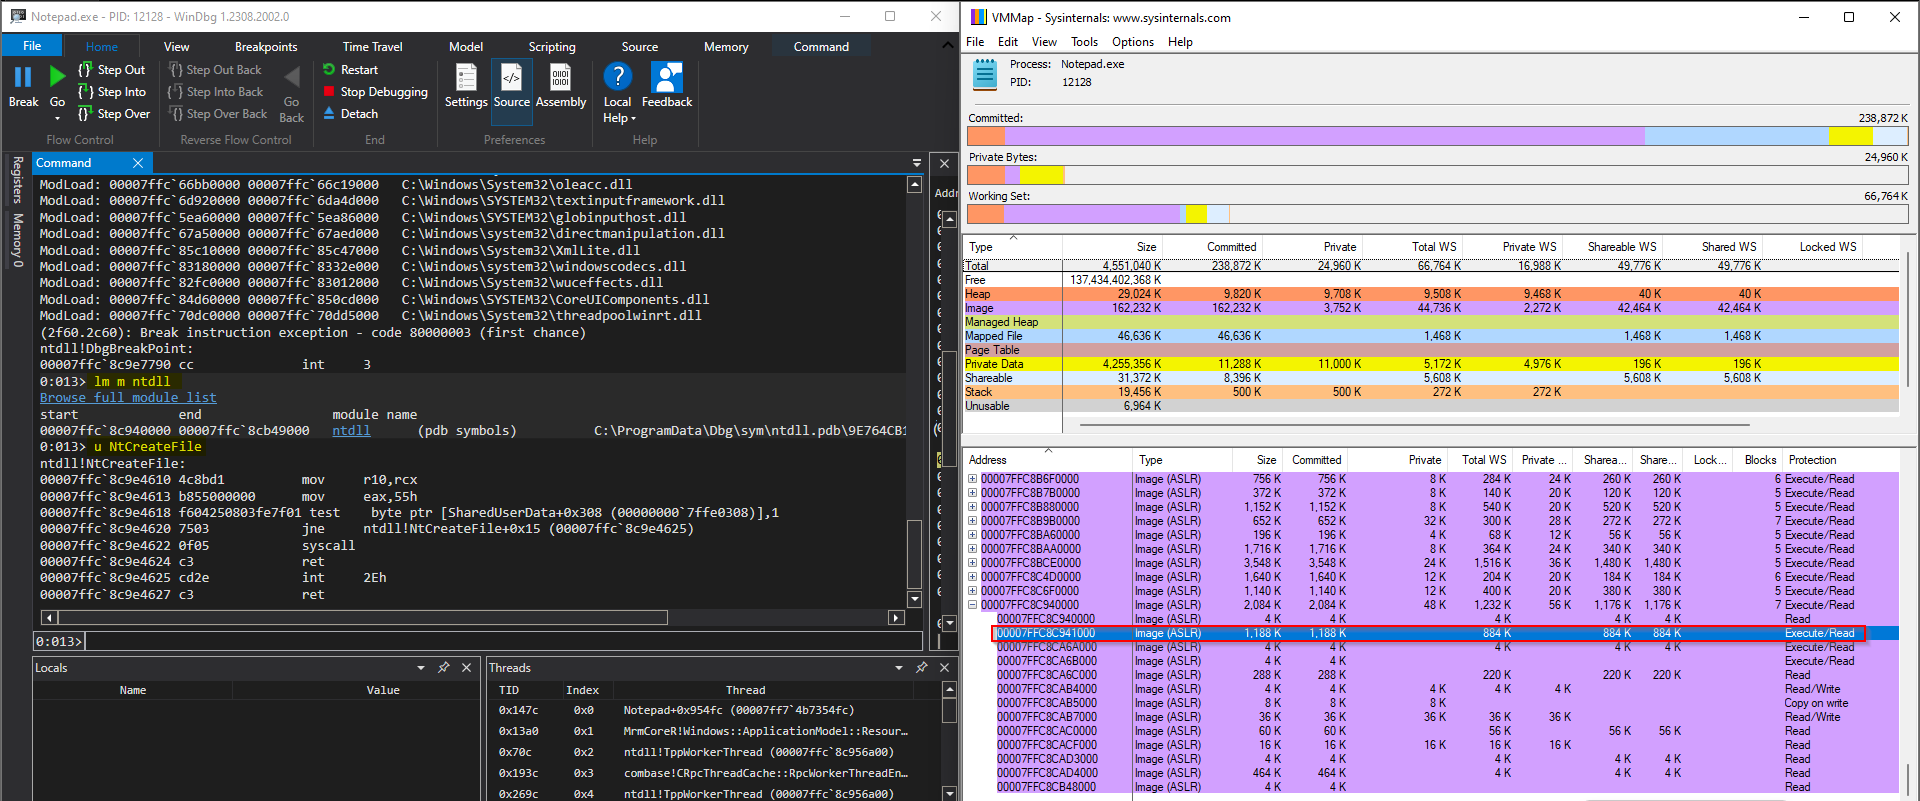Open the File menu in WinDbg

coord(32,46)
